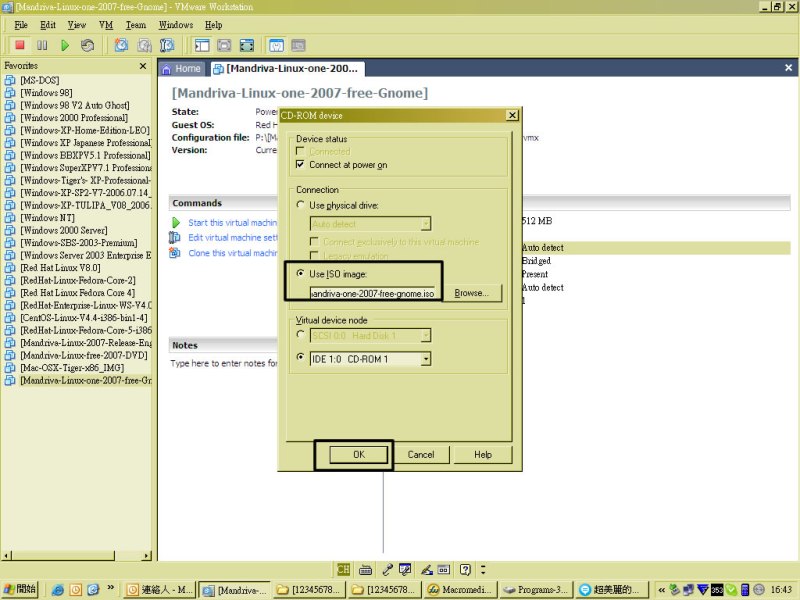Viewport: 800px width, 600px height.
Task: Select the SCSI virtual device node radio button
Action: pos(301,335)
